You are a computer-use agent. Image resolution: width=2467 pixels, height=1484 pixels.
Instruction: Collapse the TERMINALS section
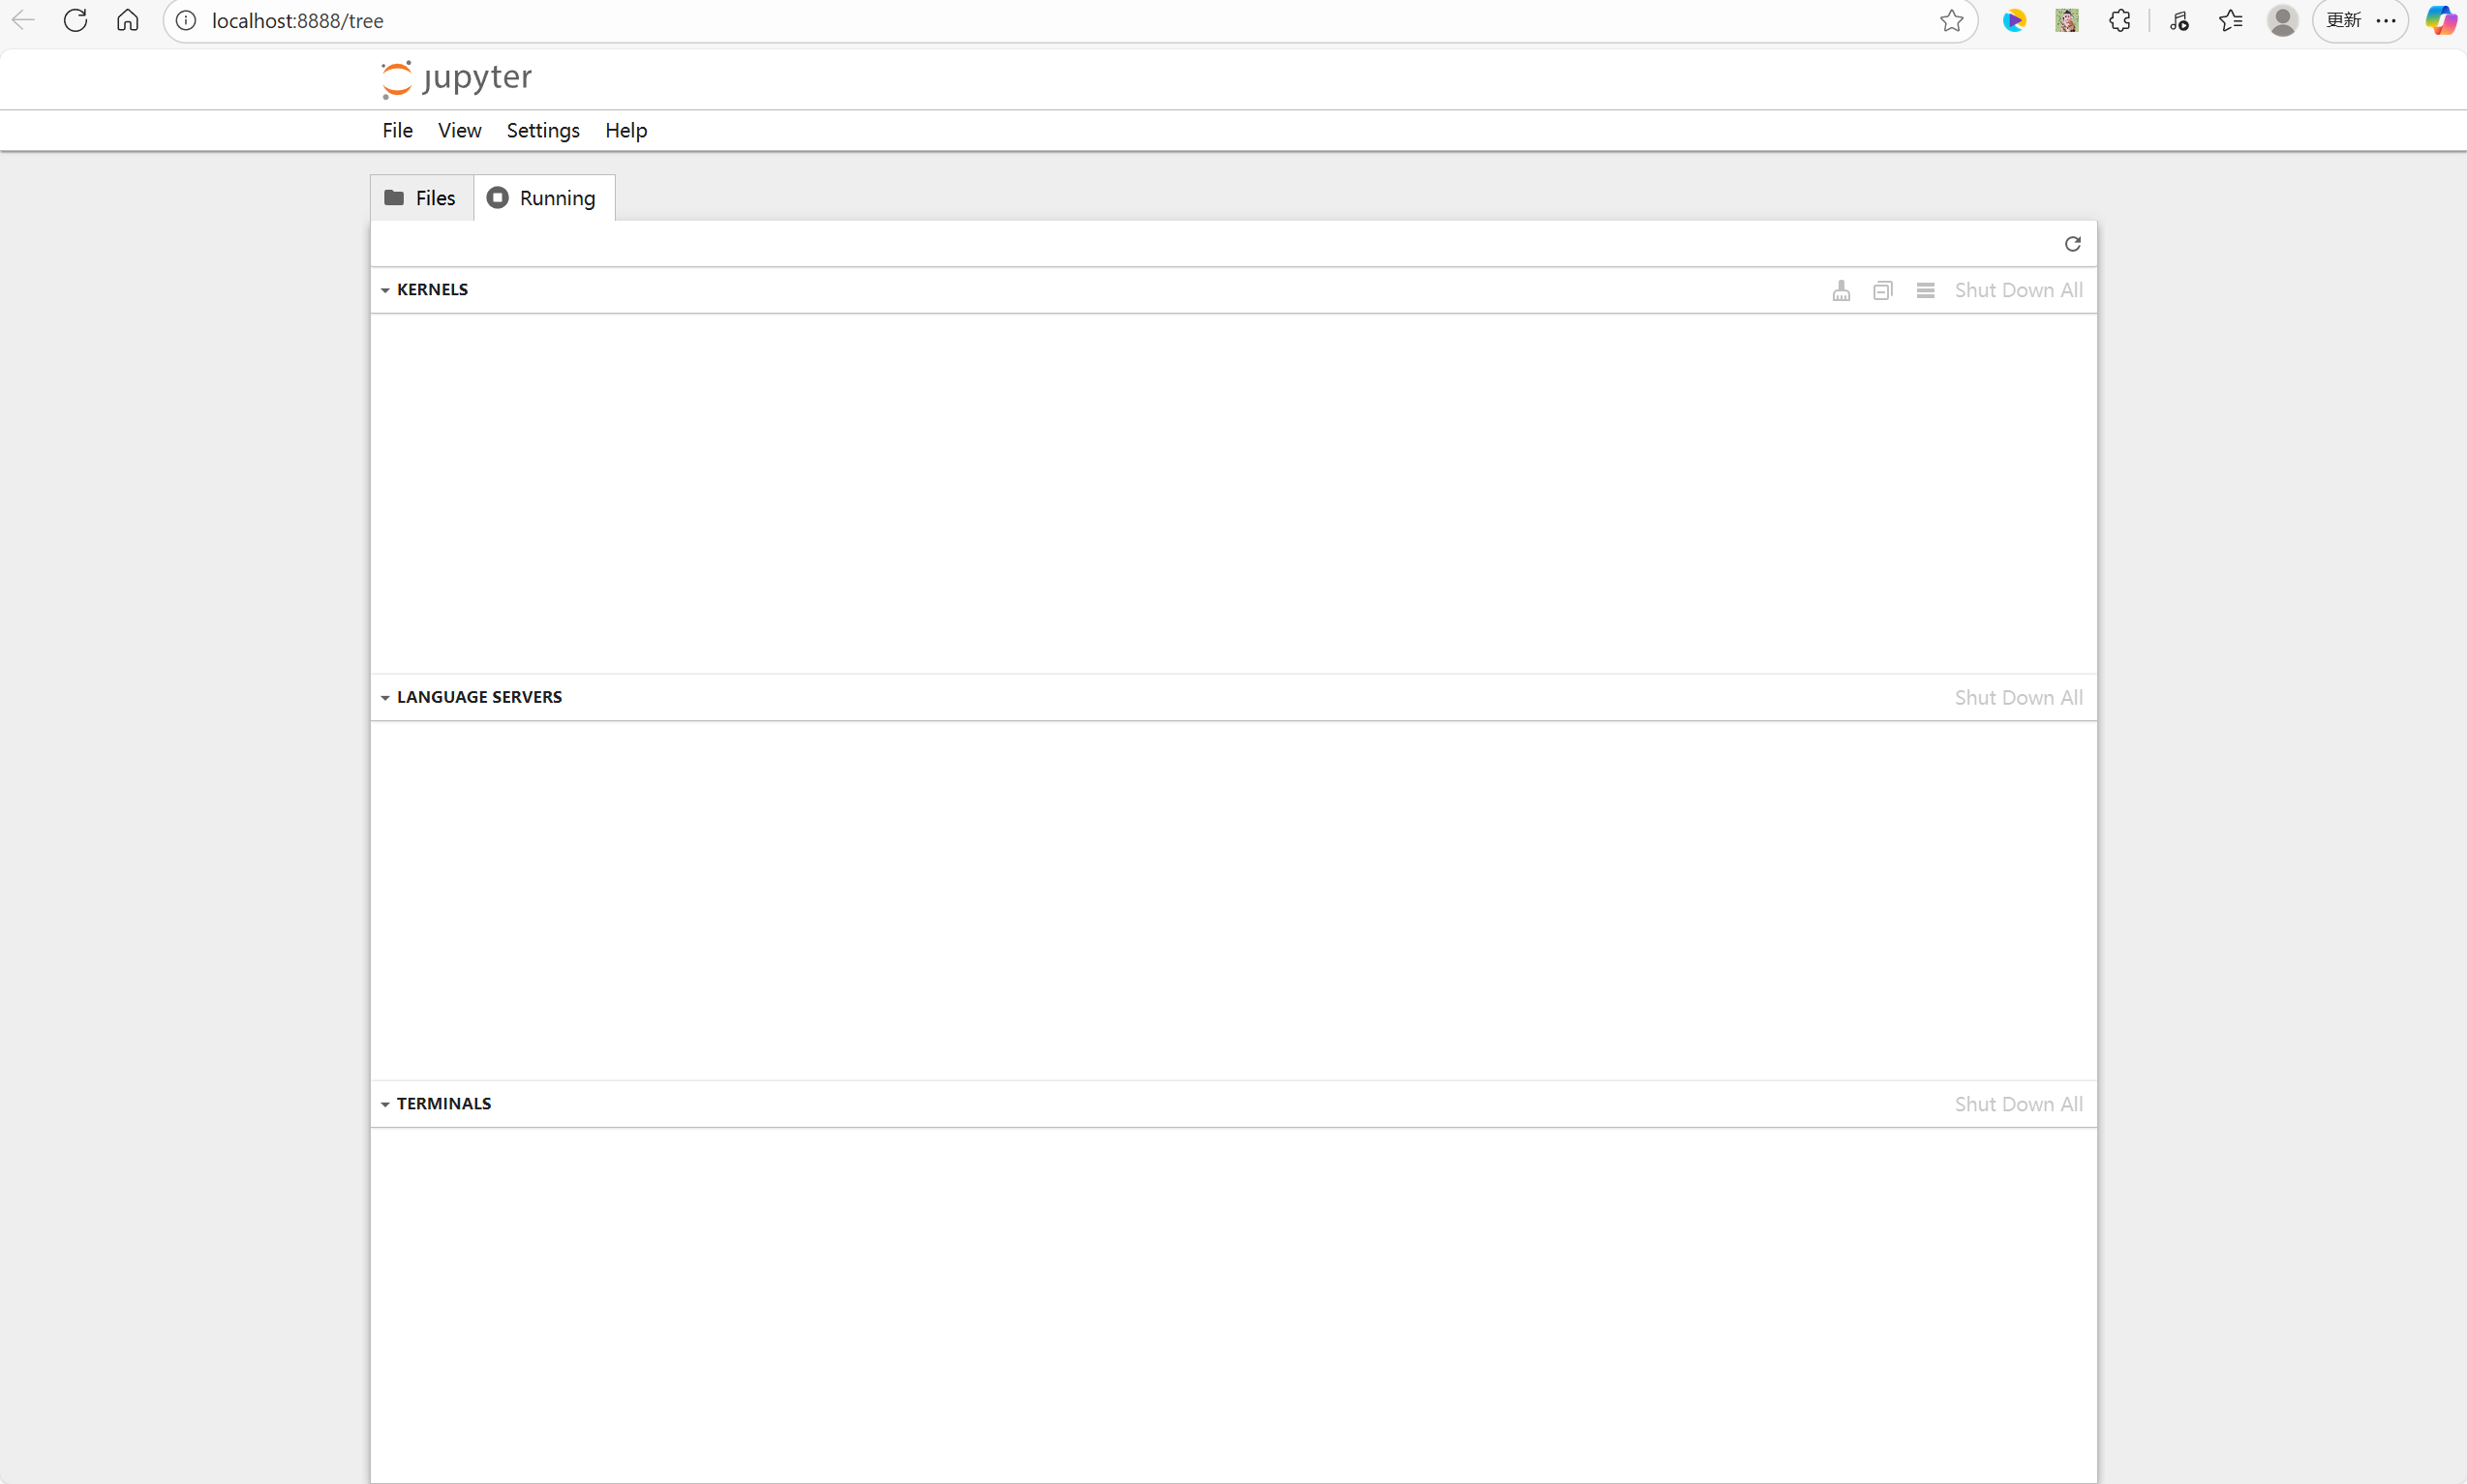[x=385, y=1104]
